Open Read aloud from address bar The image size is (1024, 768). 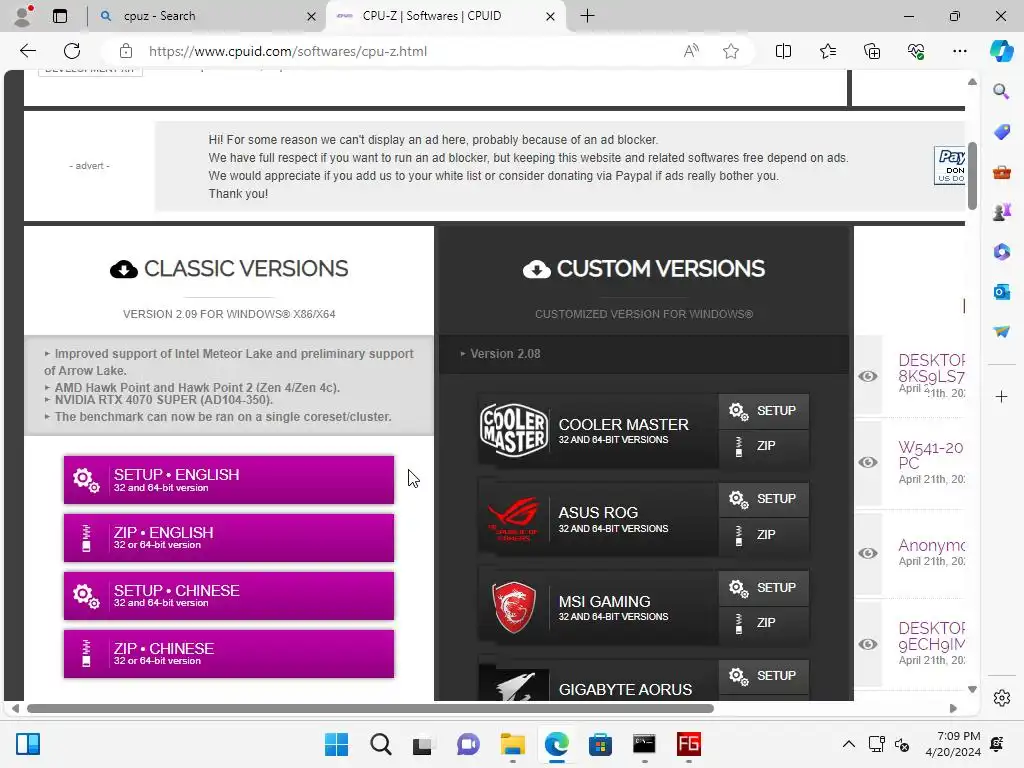(x=691, y=51)
